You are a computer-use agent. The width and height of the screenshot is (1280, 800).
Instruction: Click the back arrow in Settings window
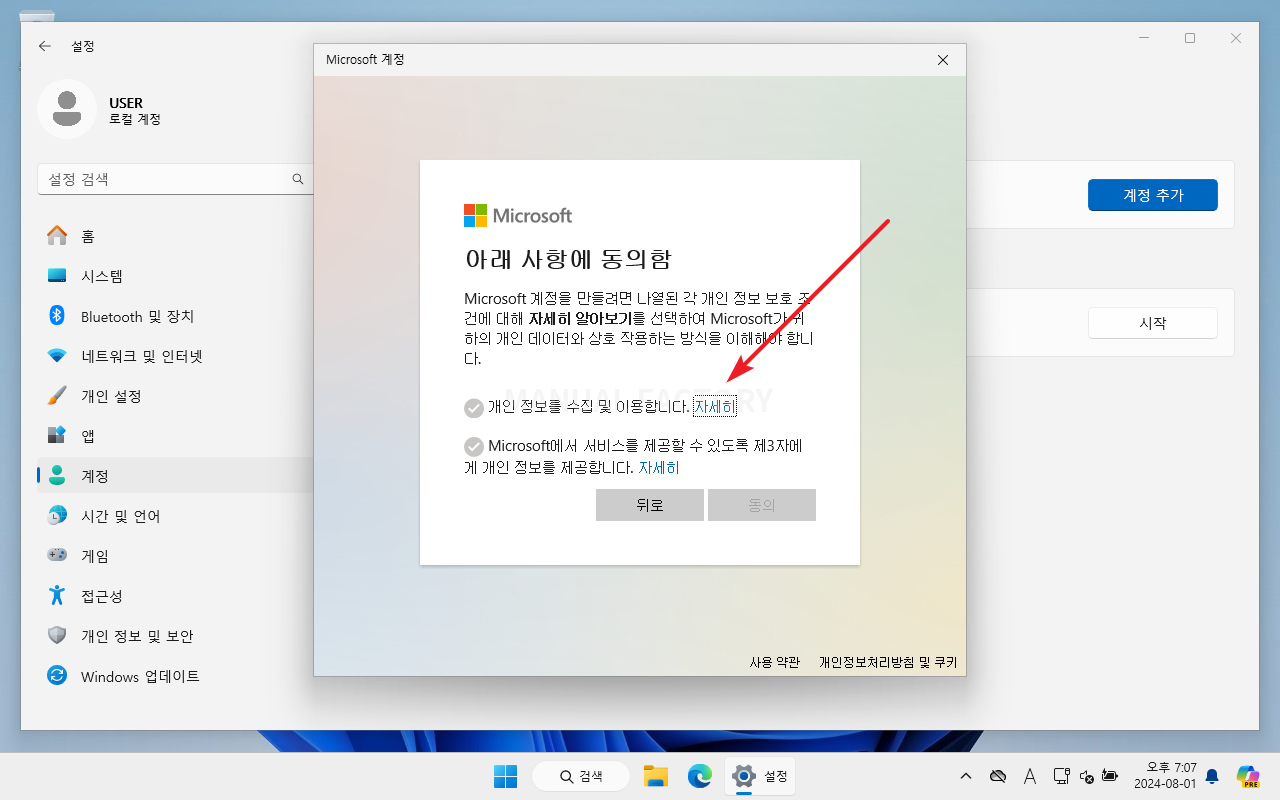coord(45,46)
